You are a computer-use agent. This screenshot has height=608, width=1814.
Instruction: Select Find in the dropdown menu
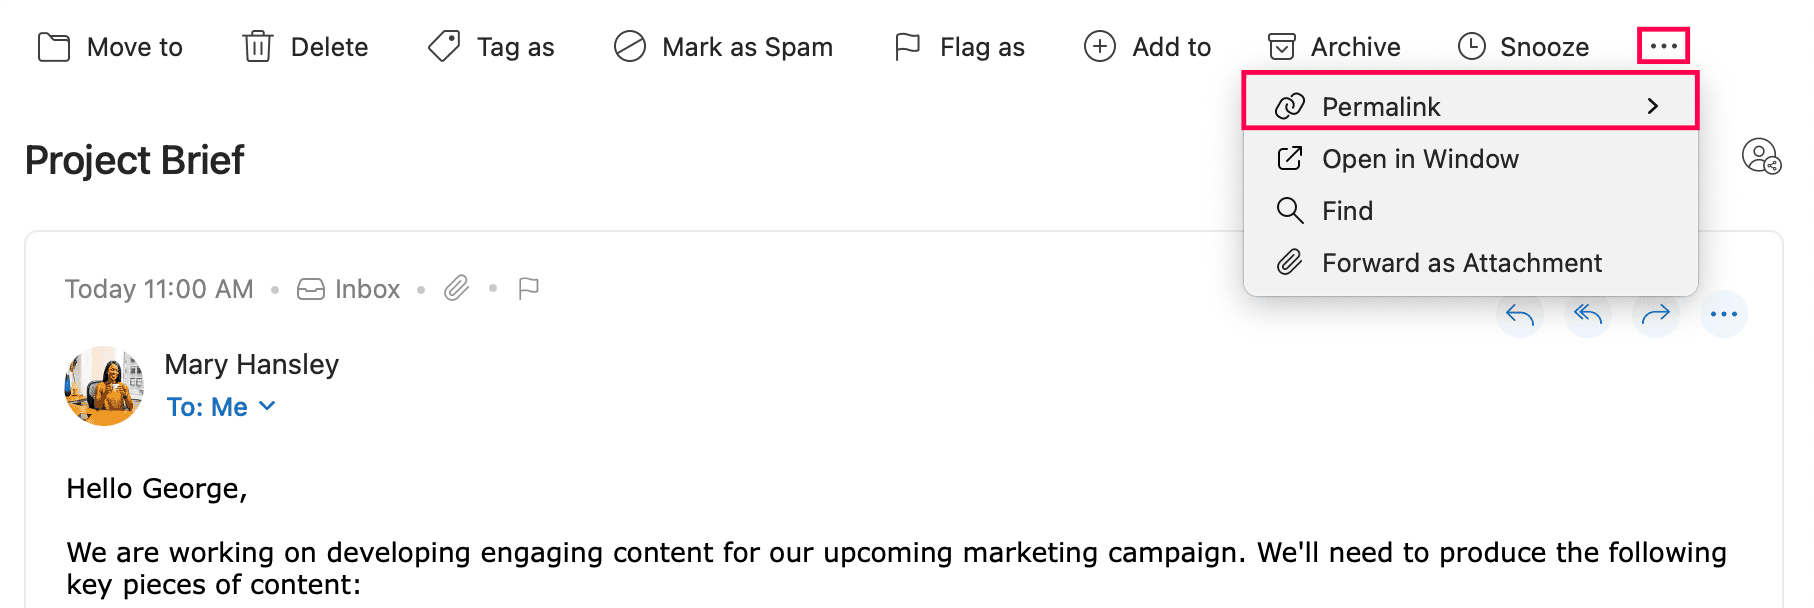pos(1347,211)
